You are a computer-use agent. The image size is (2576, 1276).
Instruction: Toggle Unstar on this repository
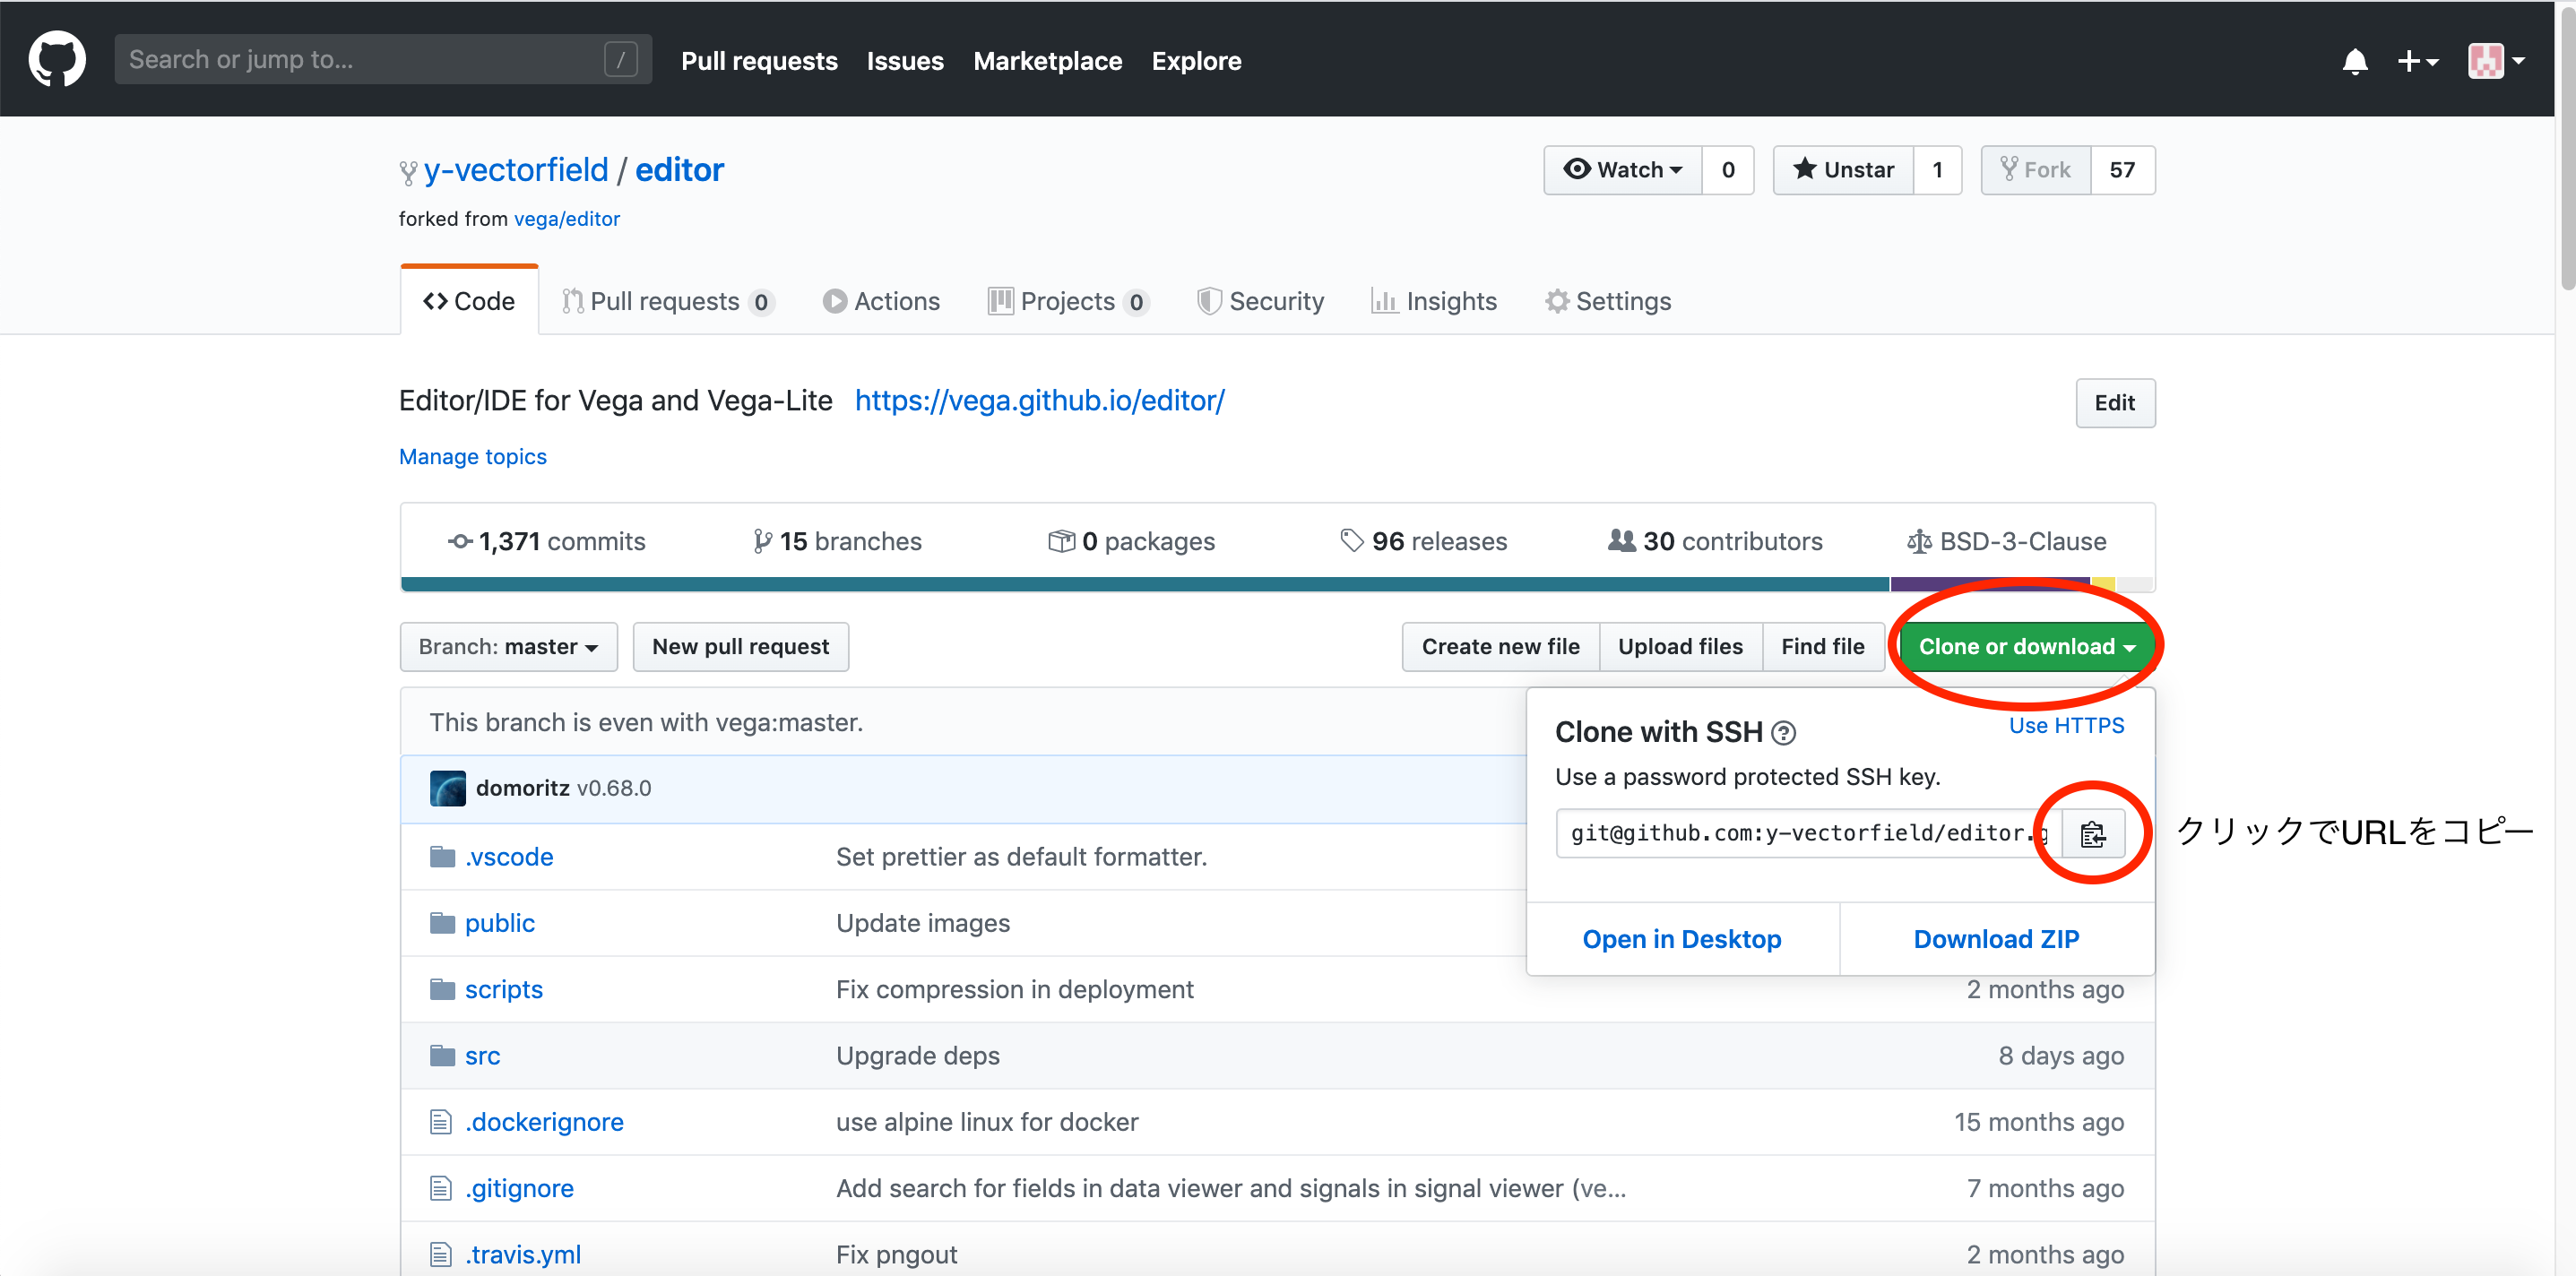click(x=1843, y=170)
